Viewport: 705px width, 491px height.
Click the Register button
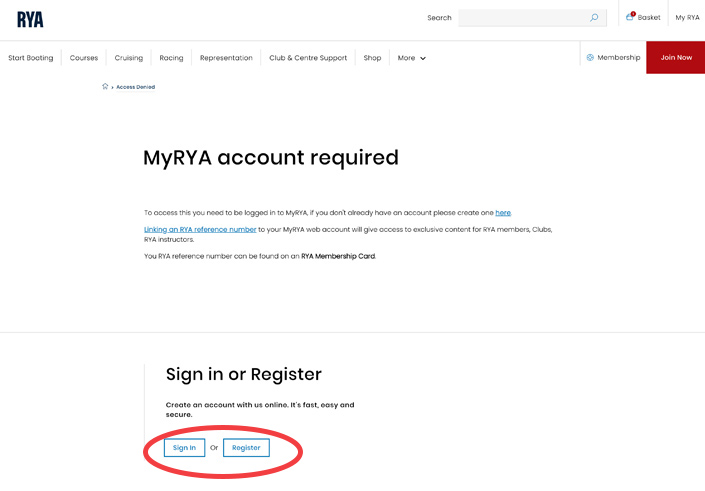coord(246,447)
